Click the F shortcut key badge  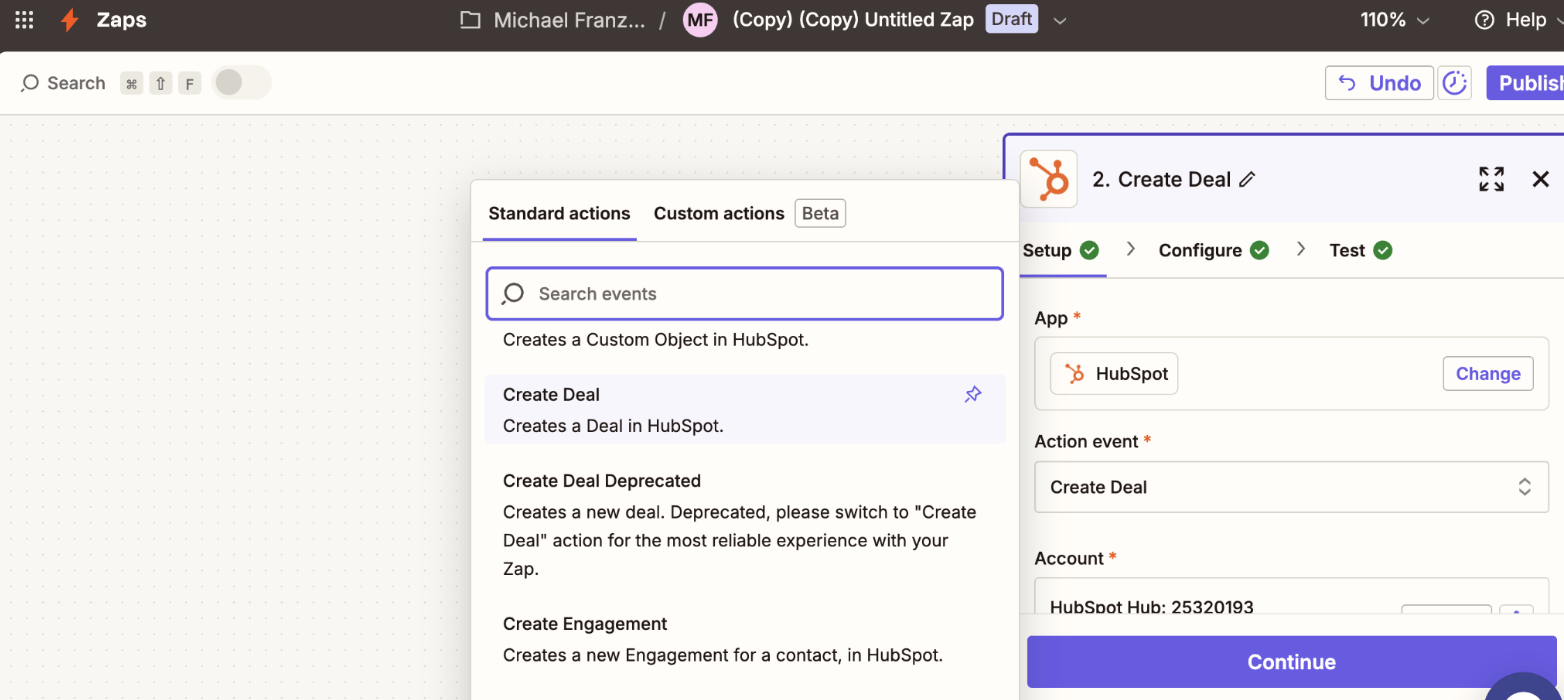click(190, 83)
